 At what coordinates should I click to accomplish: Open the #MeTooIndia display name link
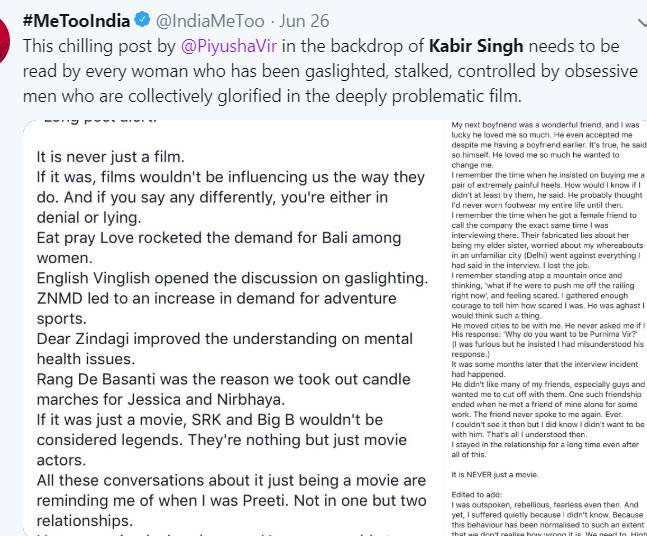(73, 18)
